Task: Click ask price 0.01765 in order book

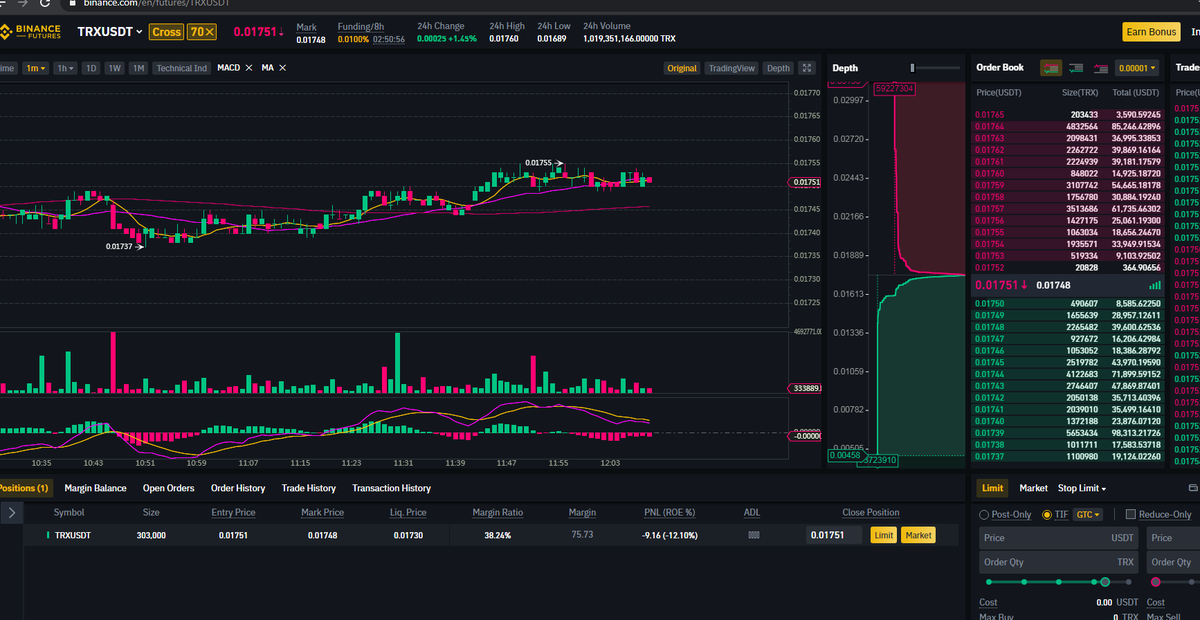Action: coord(988,115)
